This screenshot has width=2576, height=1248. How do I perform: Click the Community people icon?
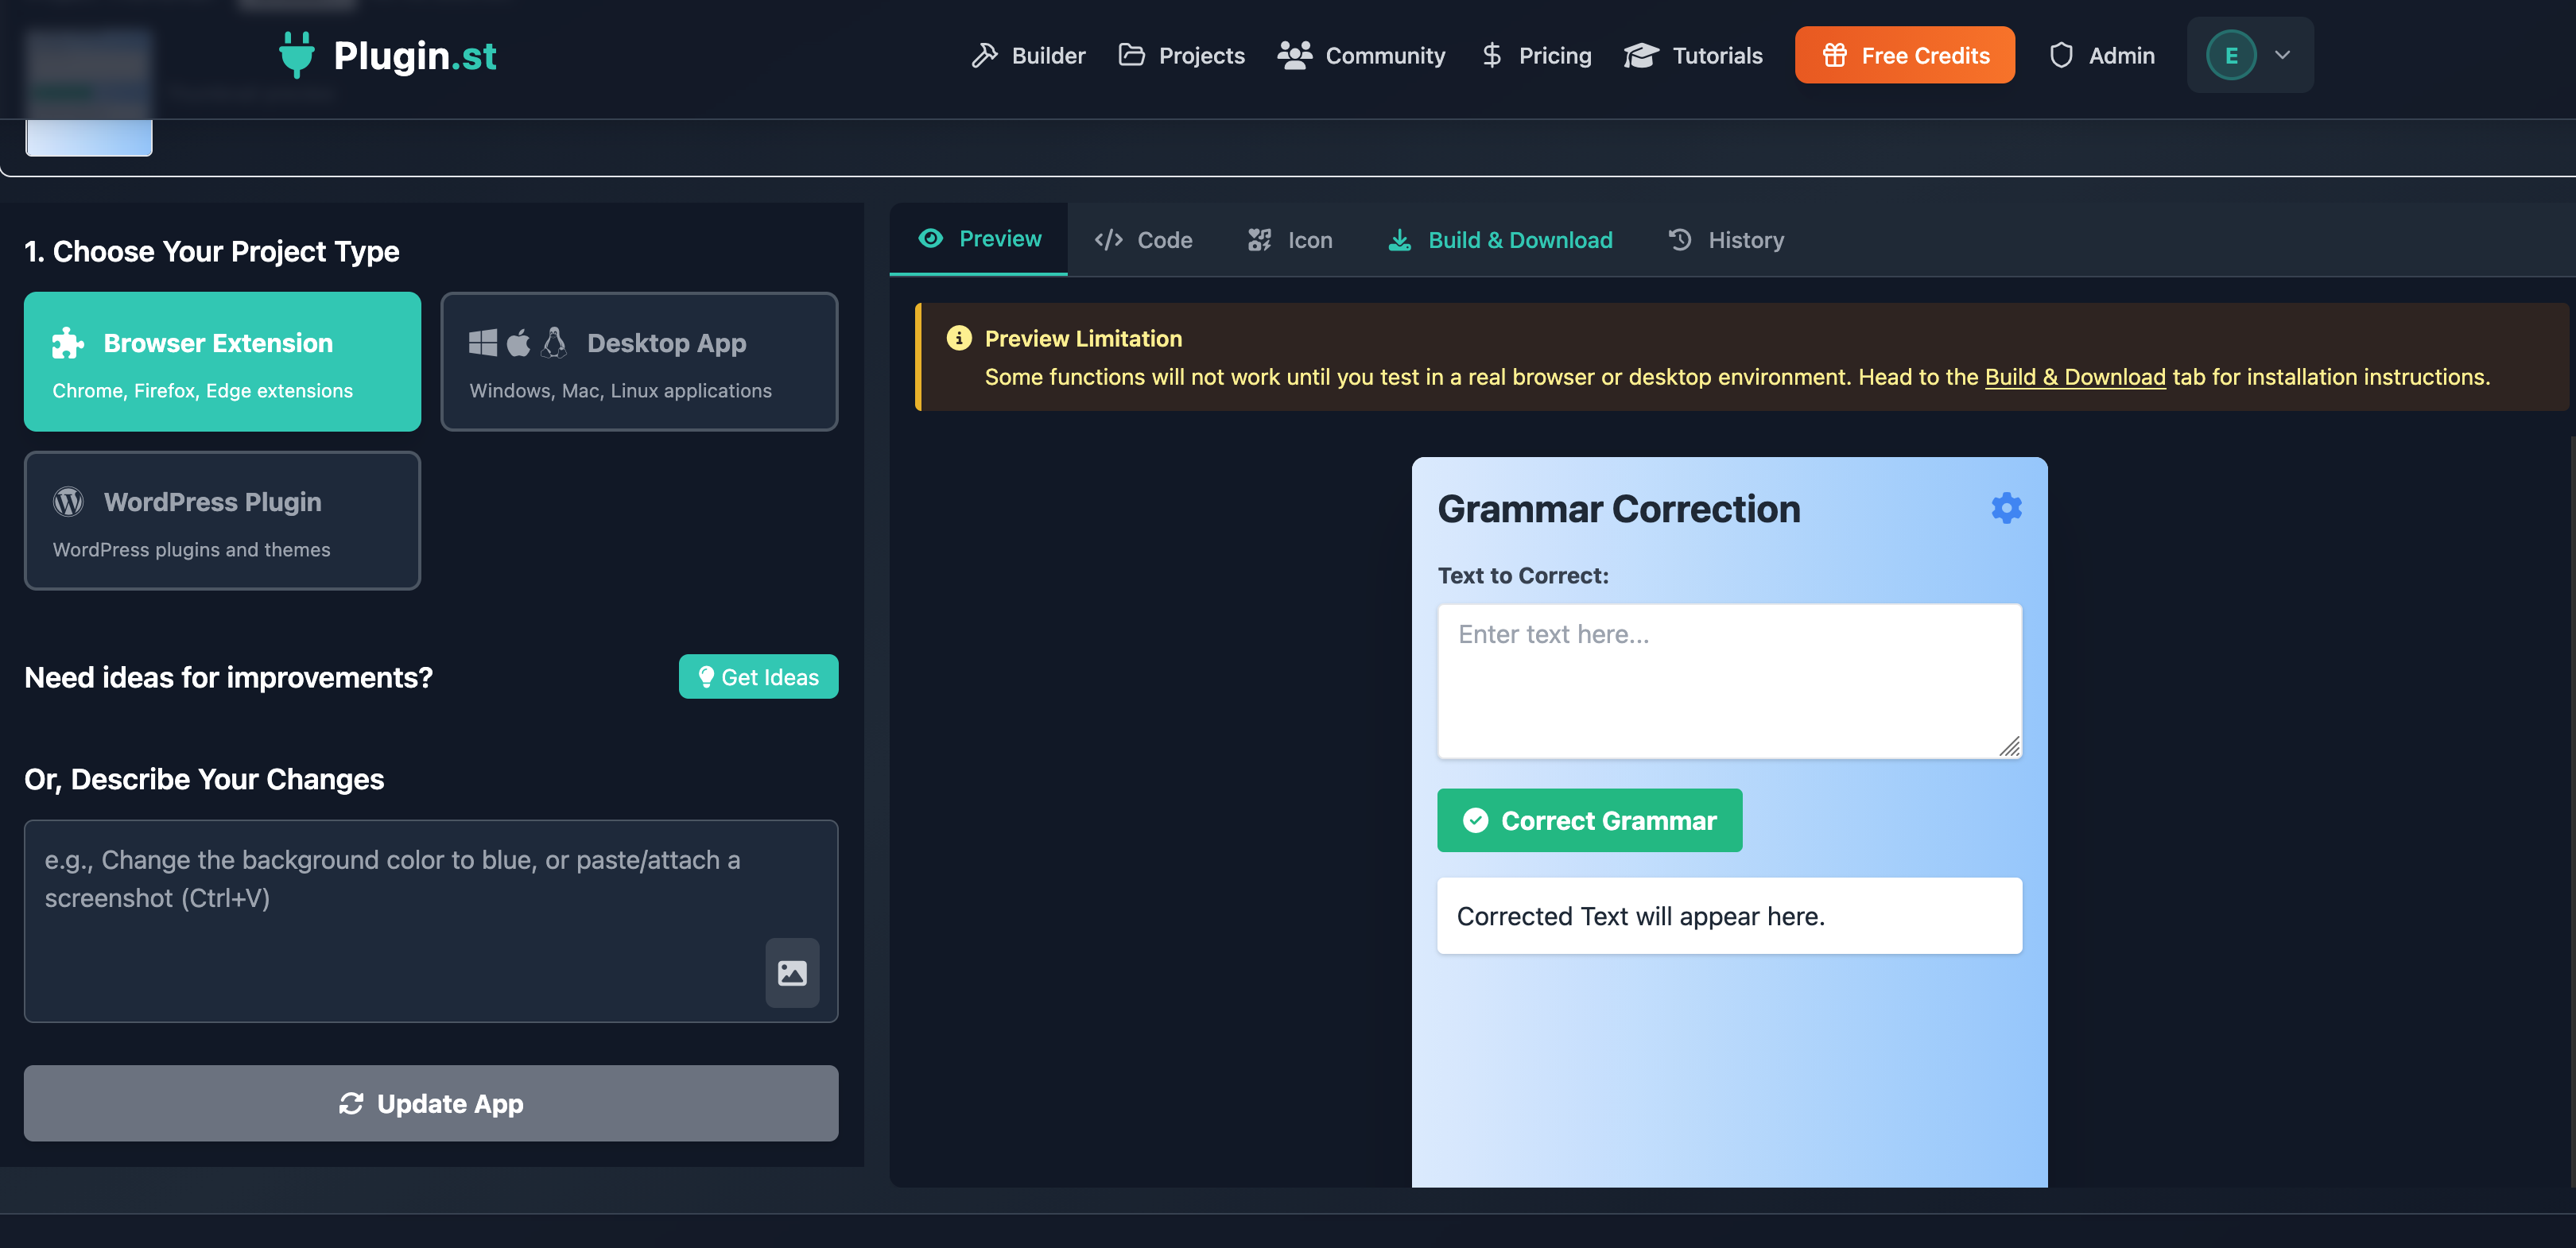[1294, 55]
